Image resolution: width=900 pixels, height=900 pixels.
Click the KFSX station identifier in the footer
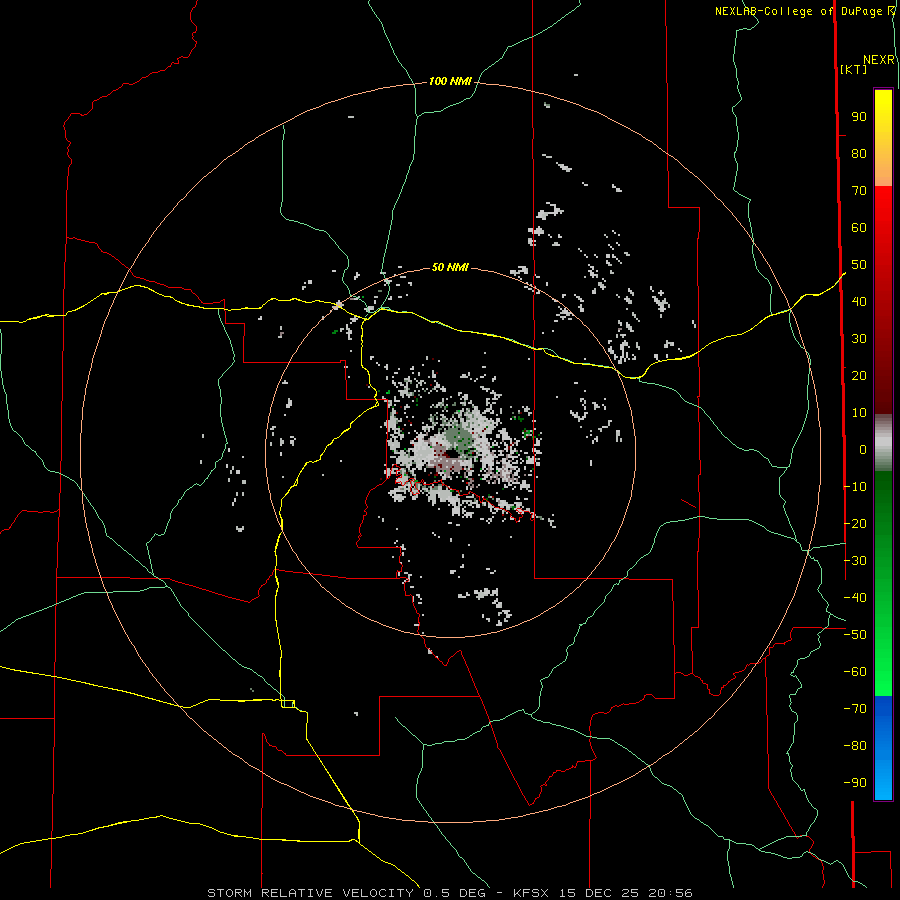point(531,893)
